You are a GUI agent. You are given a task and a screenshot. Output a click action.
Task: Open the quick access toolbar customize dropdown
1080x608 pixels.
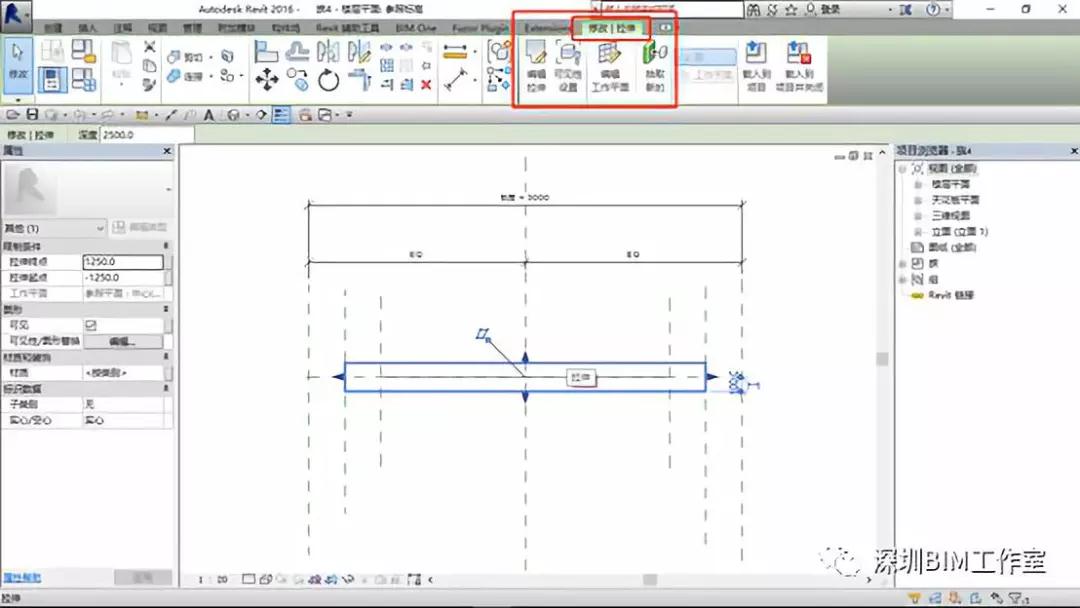click(349, 115)
